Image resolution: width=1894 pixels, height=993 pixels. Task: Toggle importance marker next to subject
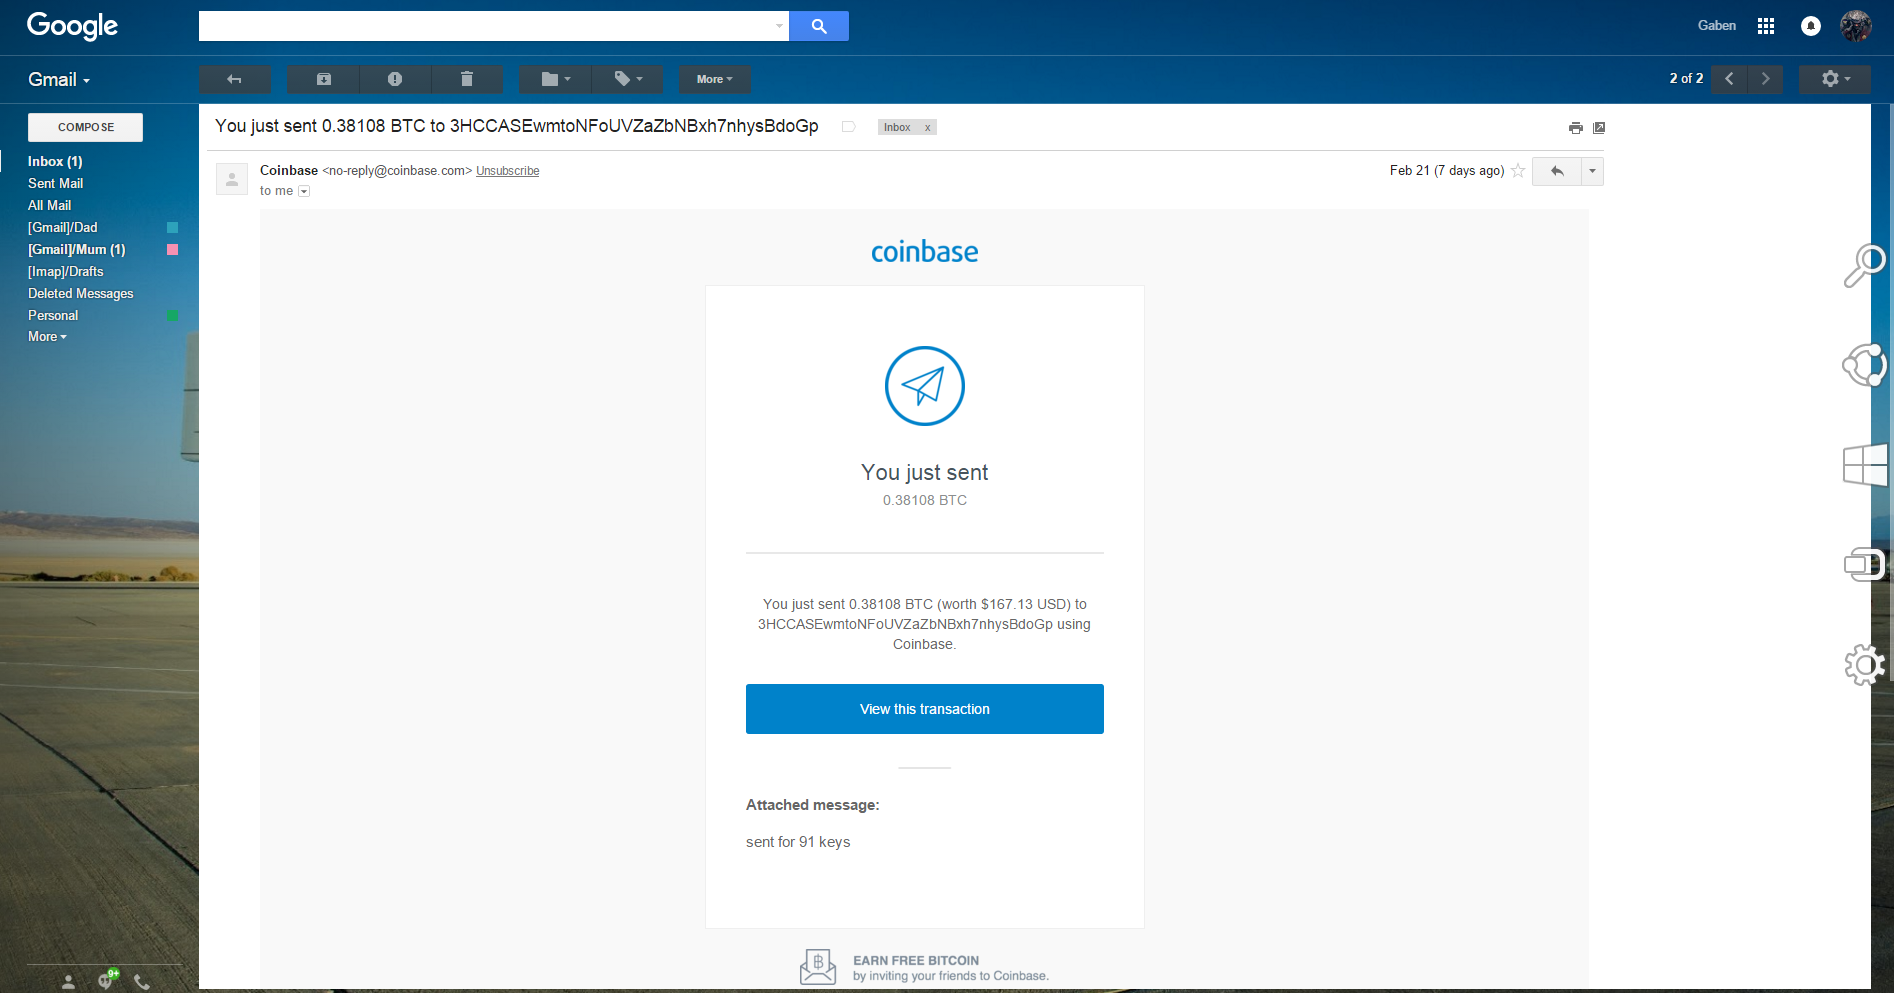coord(848,127)
